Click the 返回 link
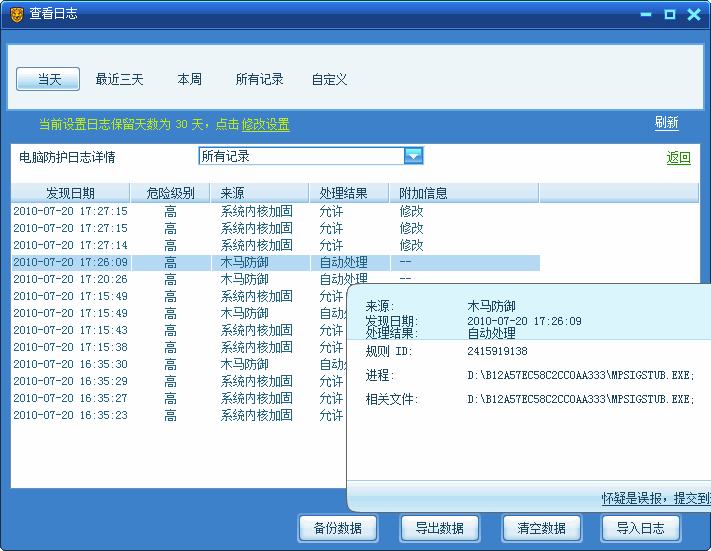 [678, 158]
